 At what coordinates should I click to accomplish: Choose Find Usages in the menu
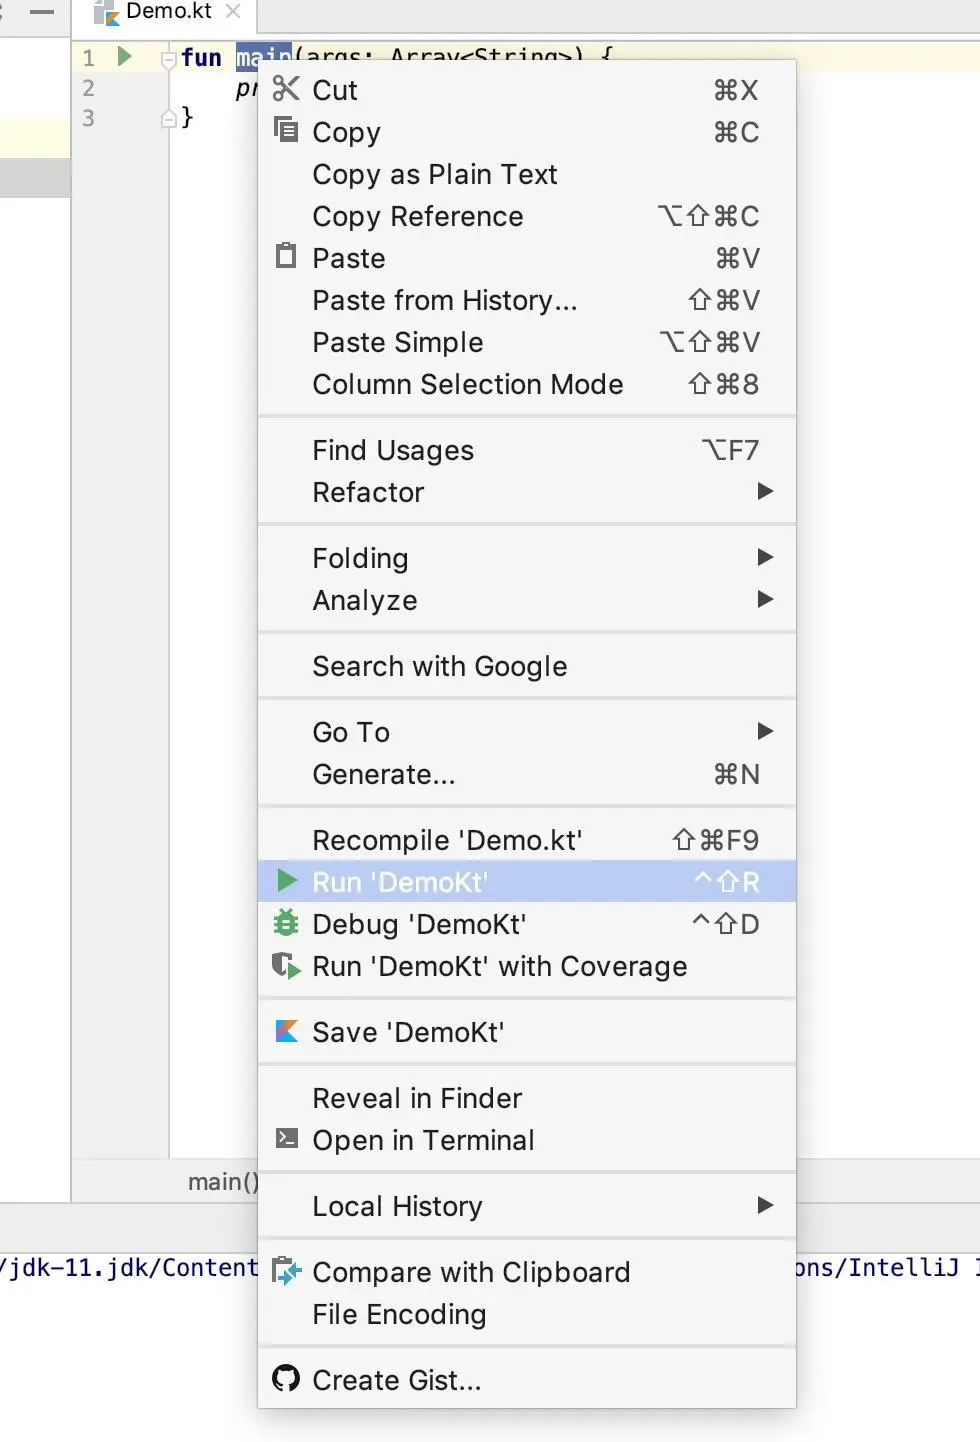[x=393, y=450]
